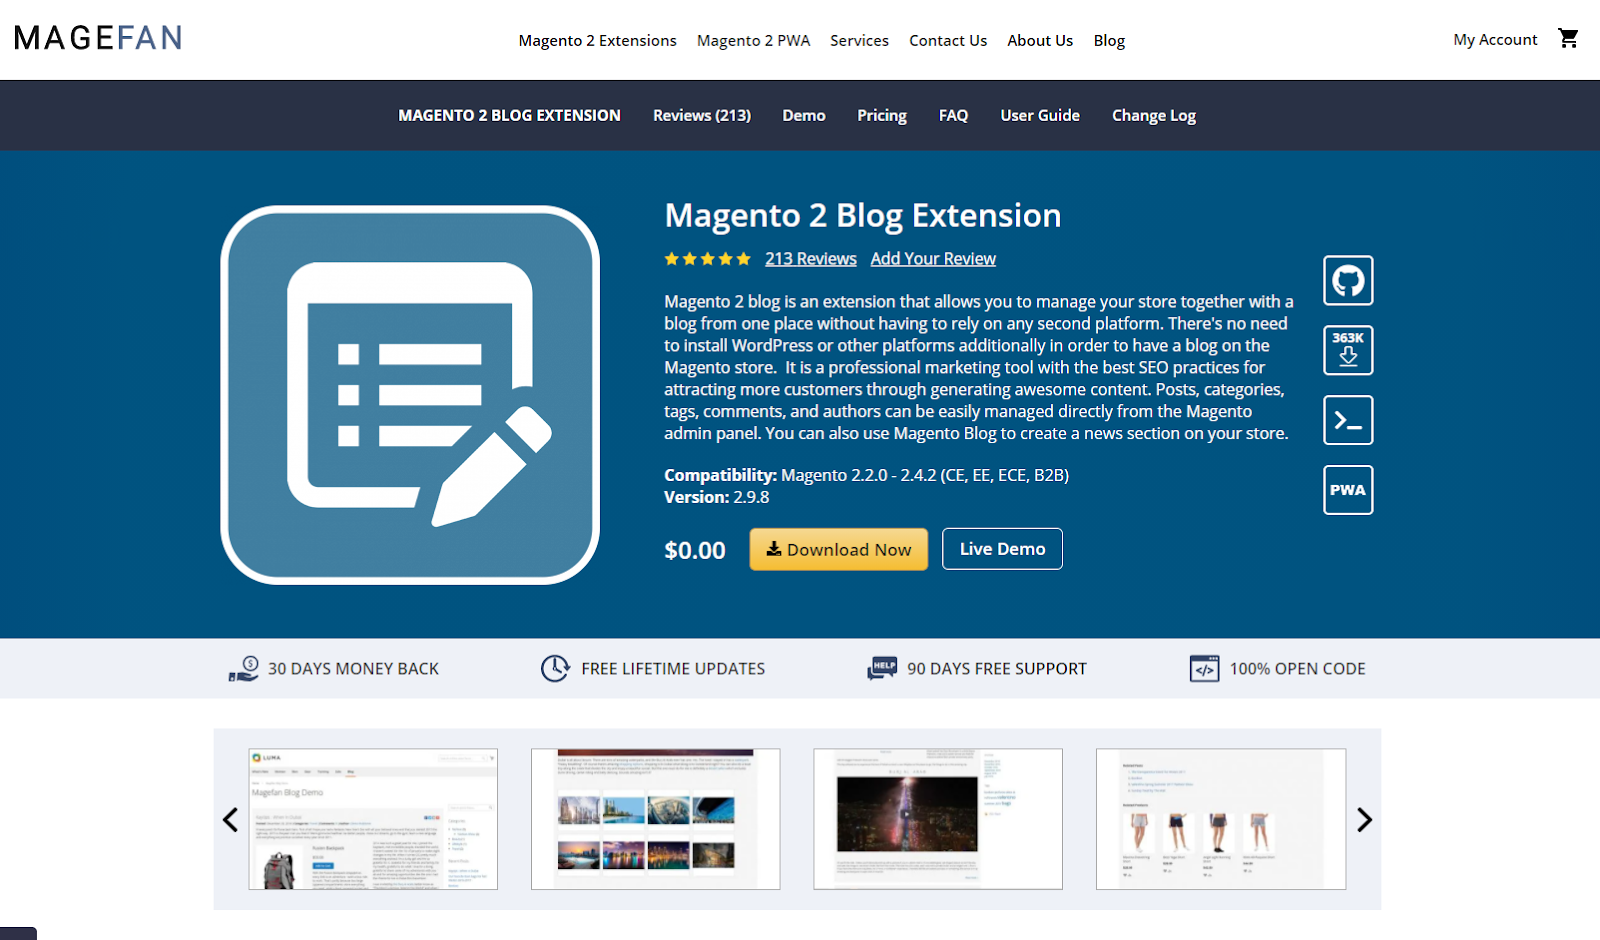
Task: Click Add Your Review link
Action: (933, 259)
